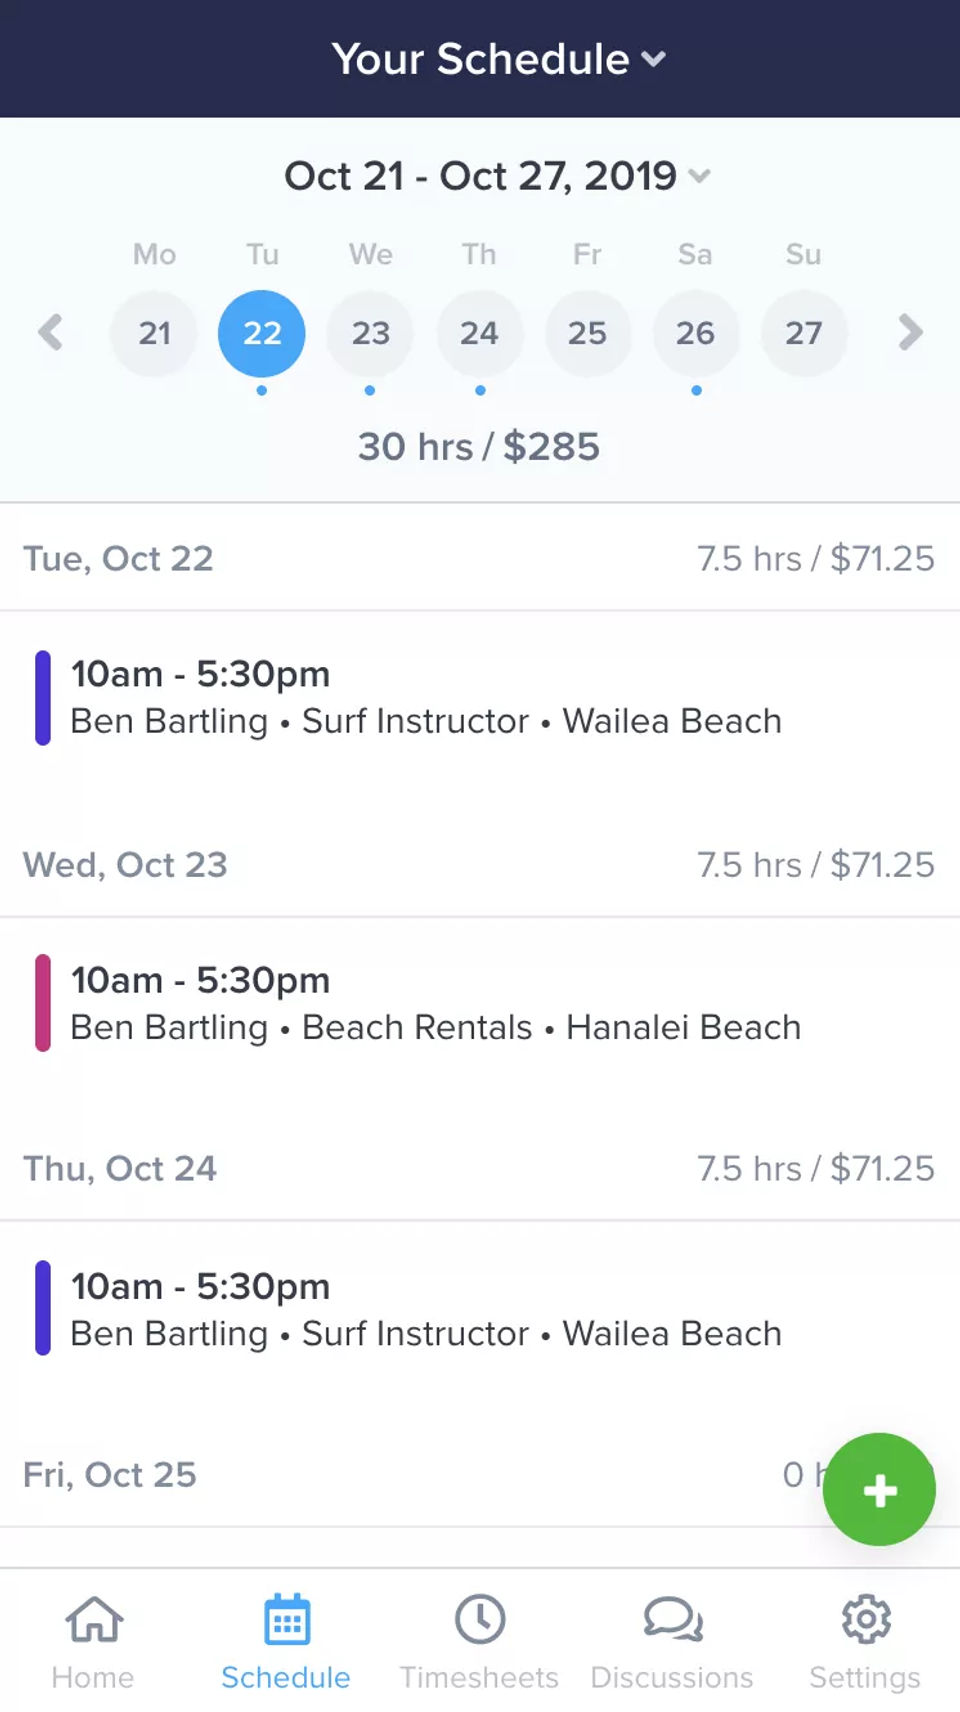The width and height of the screenshot is (960, 1712).
Task: Select Saturday the 26th
Action: tap(695, 333)
